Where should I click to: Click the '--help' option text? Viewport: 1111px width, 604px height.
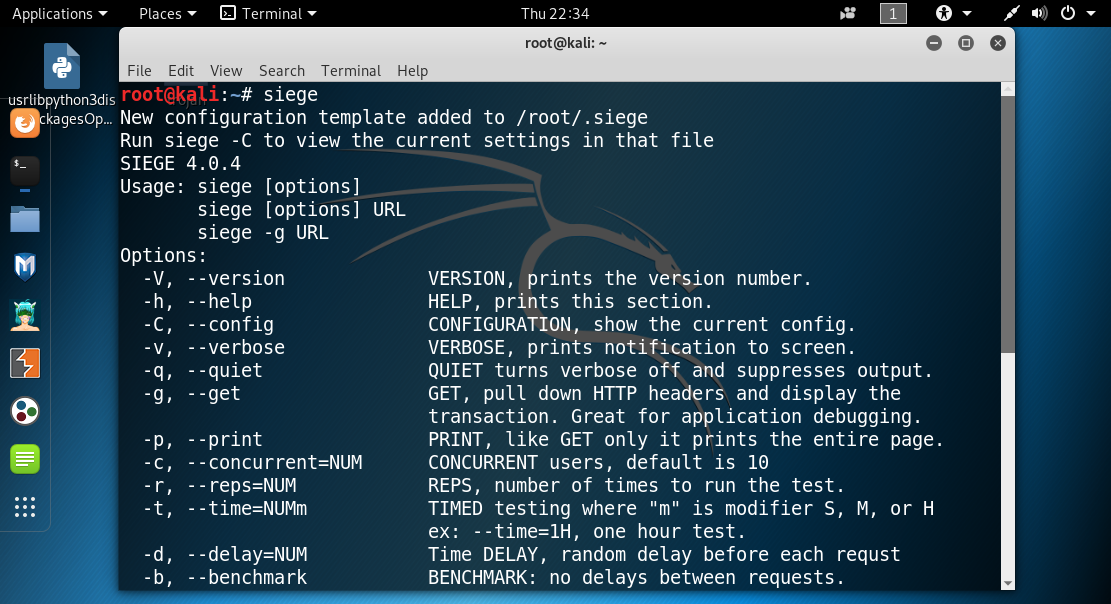pyautogui.click(x=219, y=301)
